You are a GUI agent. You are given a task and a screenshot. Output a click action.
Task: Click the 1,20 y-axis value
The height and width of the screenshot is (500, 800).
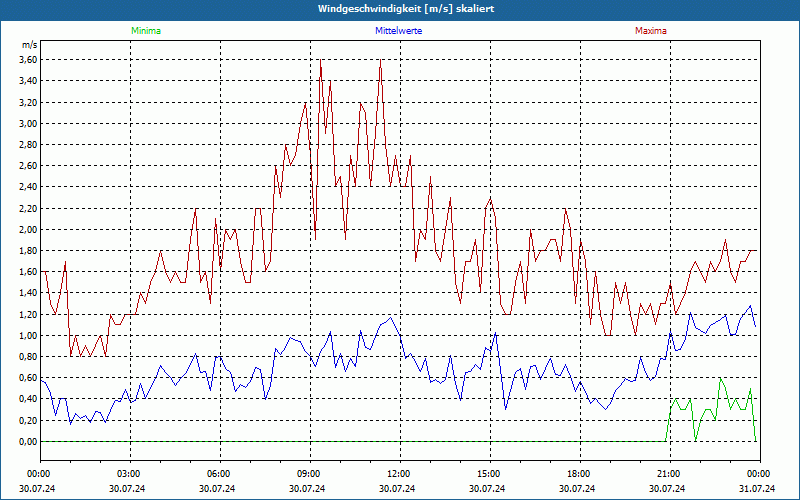click(x=28, y=314)
